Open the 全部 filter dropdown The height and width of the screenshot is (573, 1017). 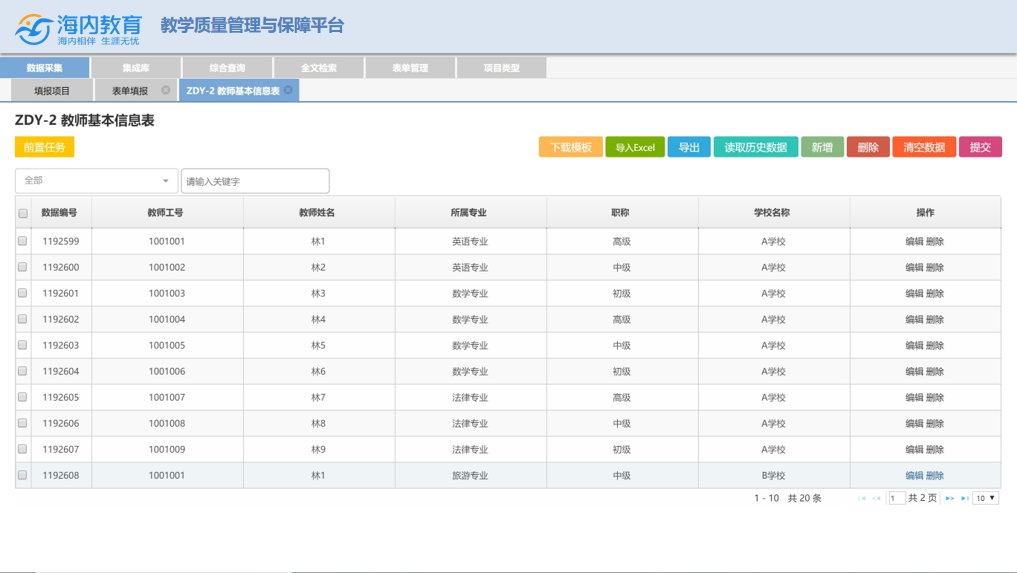(96, 181)
